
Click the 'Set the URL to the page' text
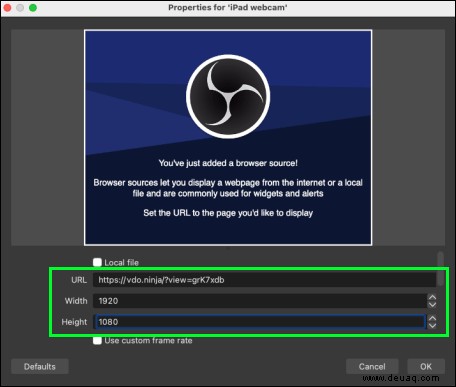(228, 213)
